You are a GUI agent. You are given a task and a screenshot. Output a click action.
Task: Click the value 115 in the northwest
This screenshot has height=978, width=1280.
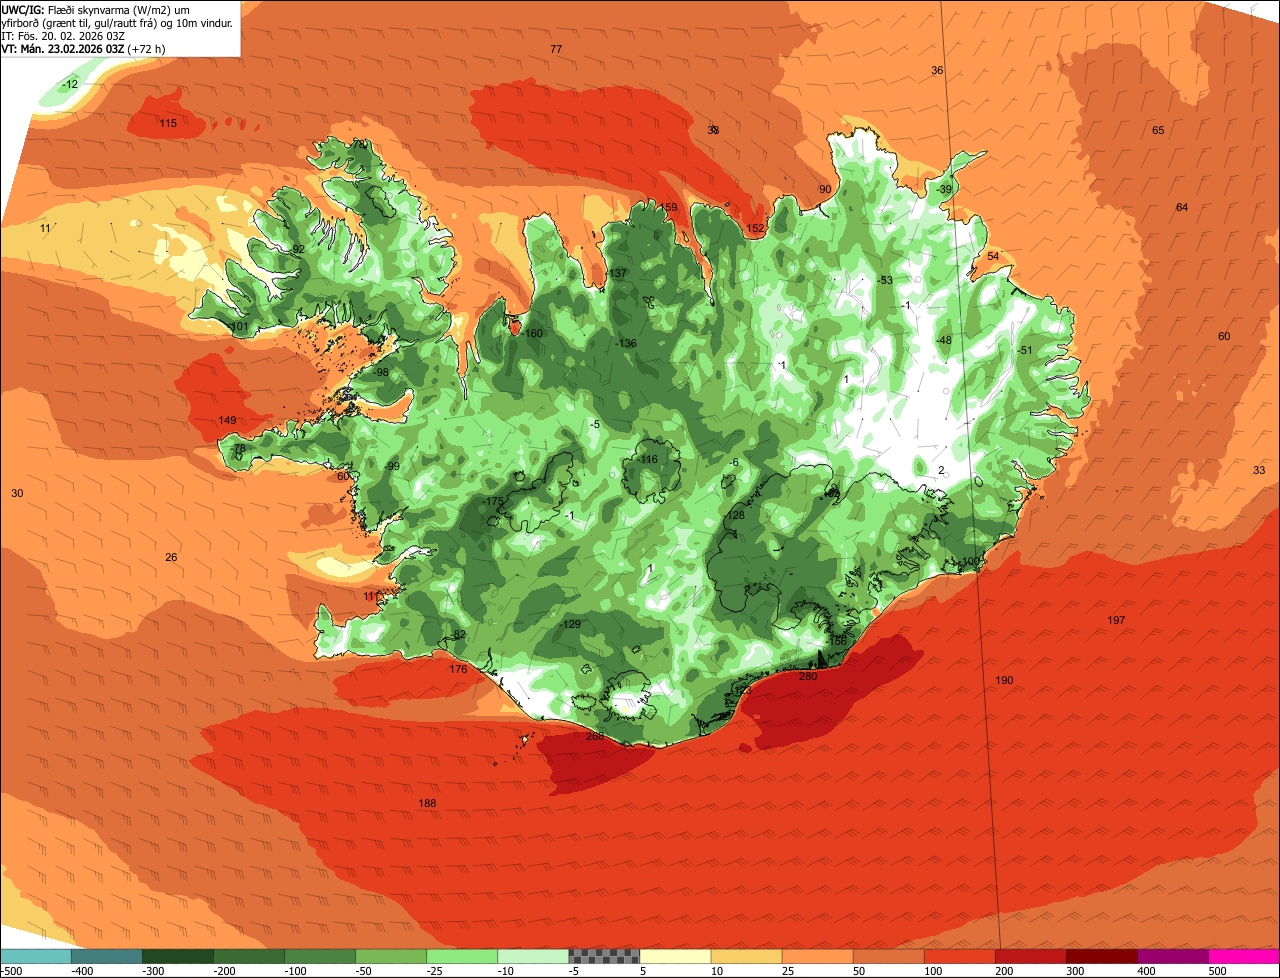point(168,124)
